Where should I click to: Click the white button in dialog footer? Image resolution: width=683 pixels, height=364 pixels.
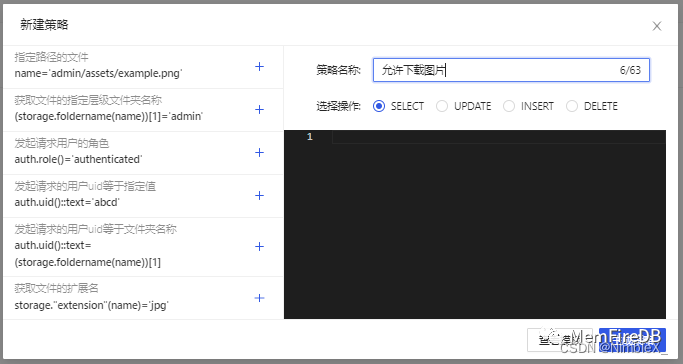pyautogui.click(x=560, y=340)
